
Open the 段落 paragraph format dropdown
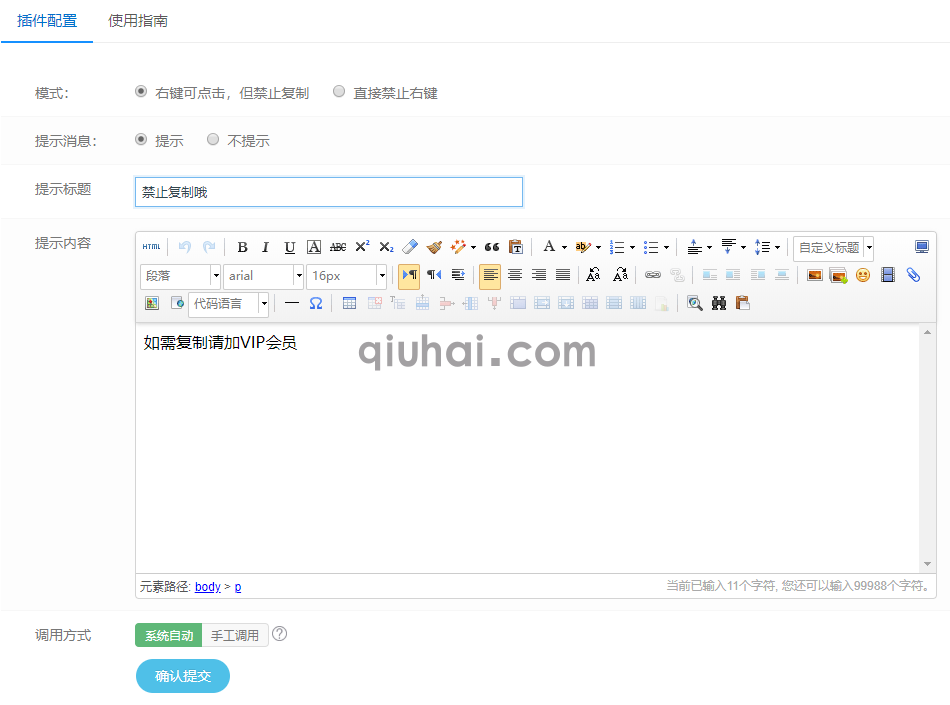[x=180, y=275]
